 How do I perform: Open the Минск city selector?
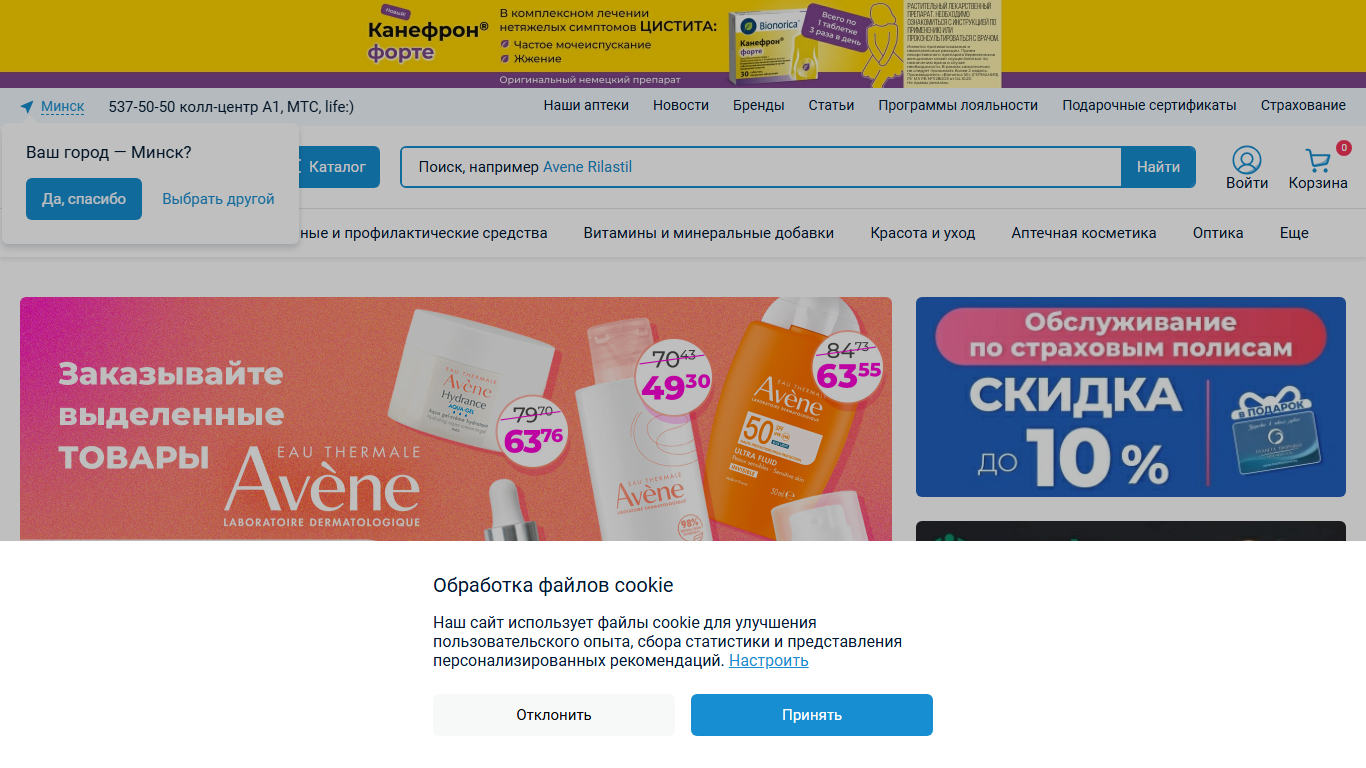pyautogui.click(x=62, y=106)
